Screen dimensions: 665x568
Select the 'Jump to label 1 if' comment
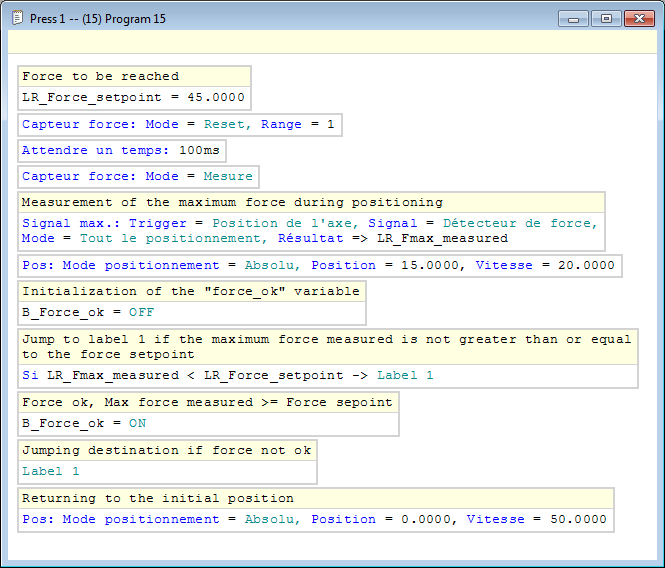328,347
